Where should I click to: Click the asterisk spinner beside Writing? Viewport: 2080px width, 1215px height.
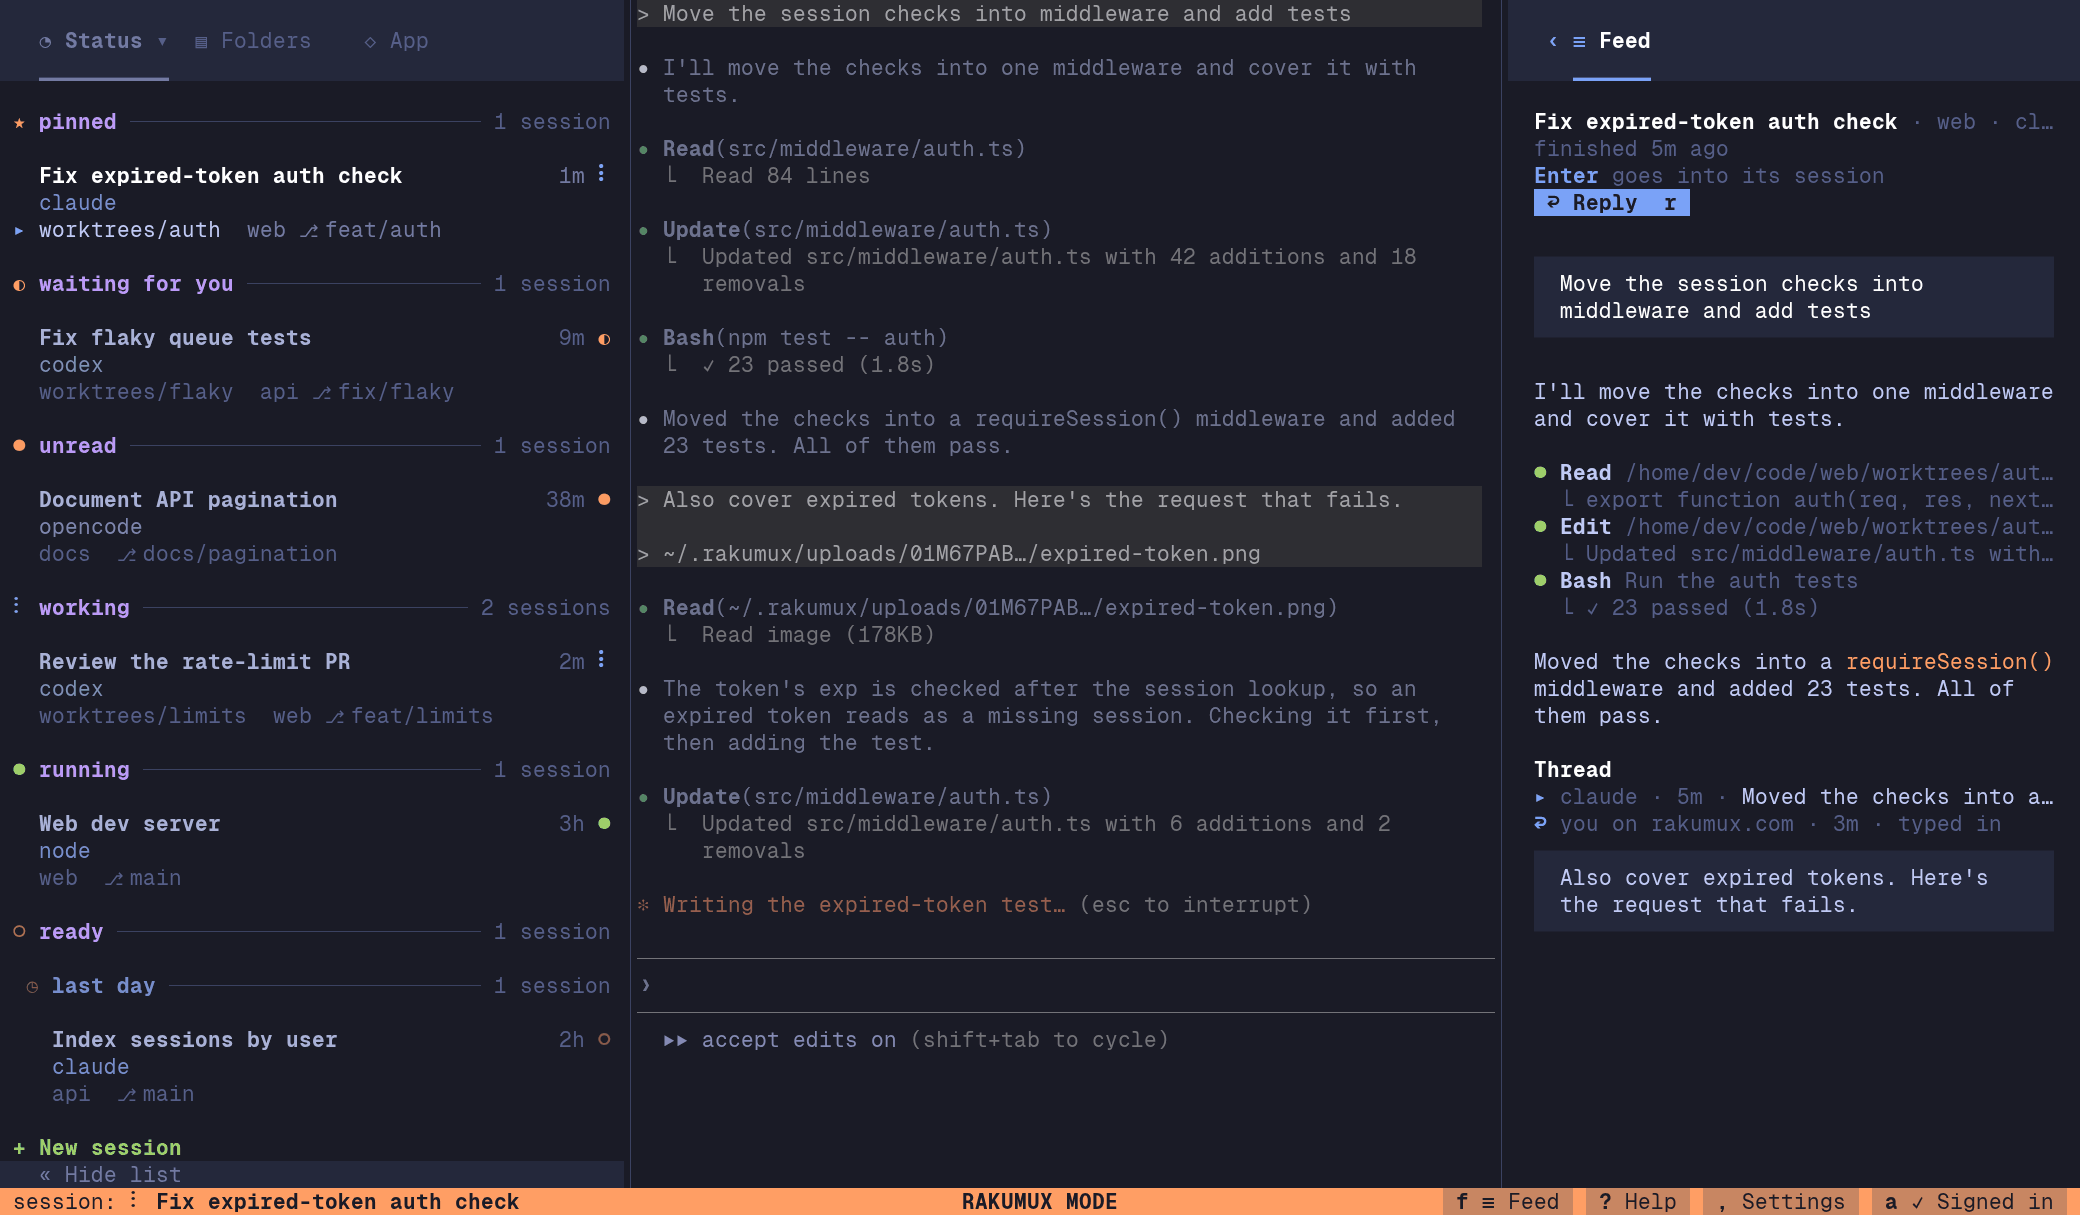click(643, 905)
